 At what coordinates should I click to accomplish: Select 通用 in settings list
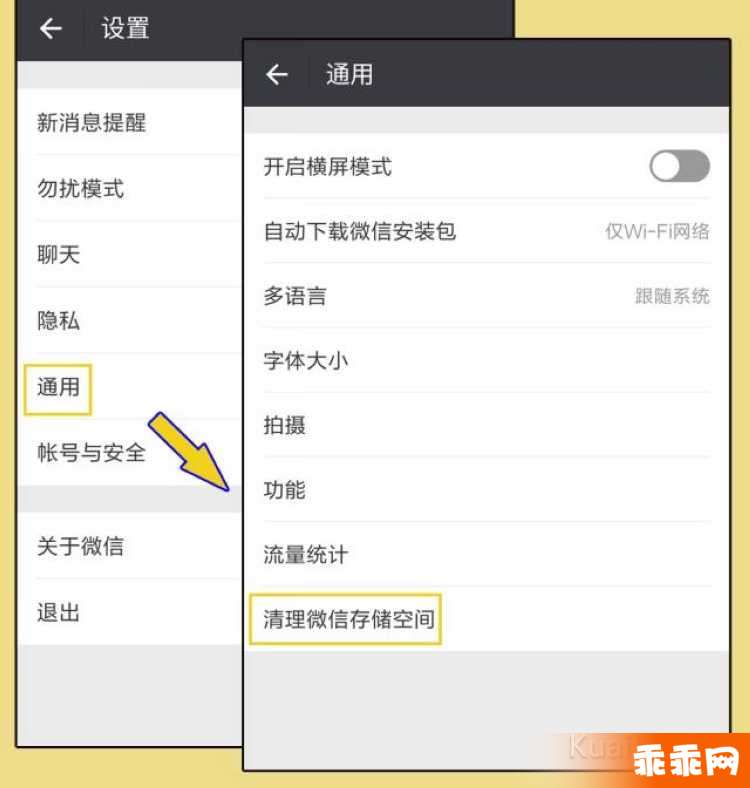pyautogui.click(x=130, y=386)
